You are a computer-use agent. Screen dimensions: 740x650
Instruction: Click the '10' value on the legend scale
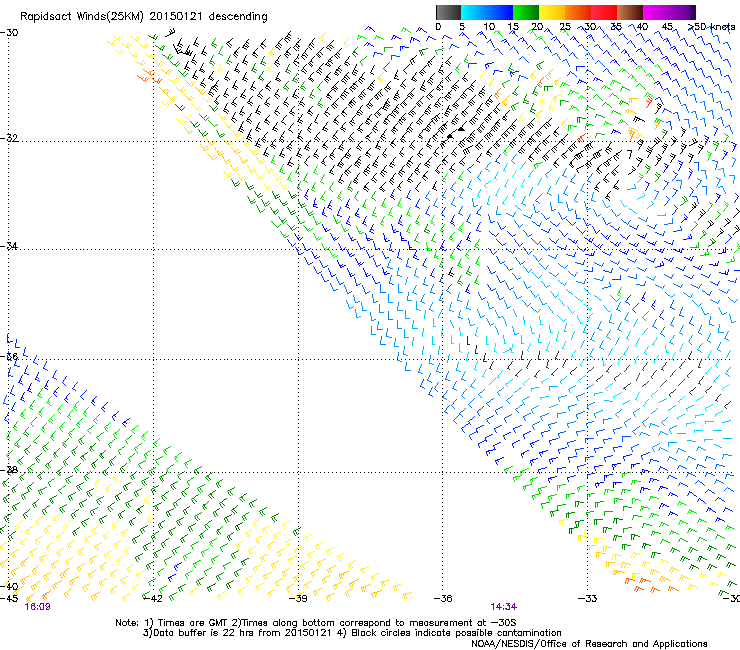point(489,27)
